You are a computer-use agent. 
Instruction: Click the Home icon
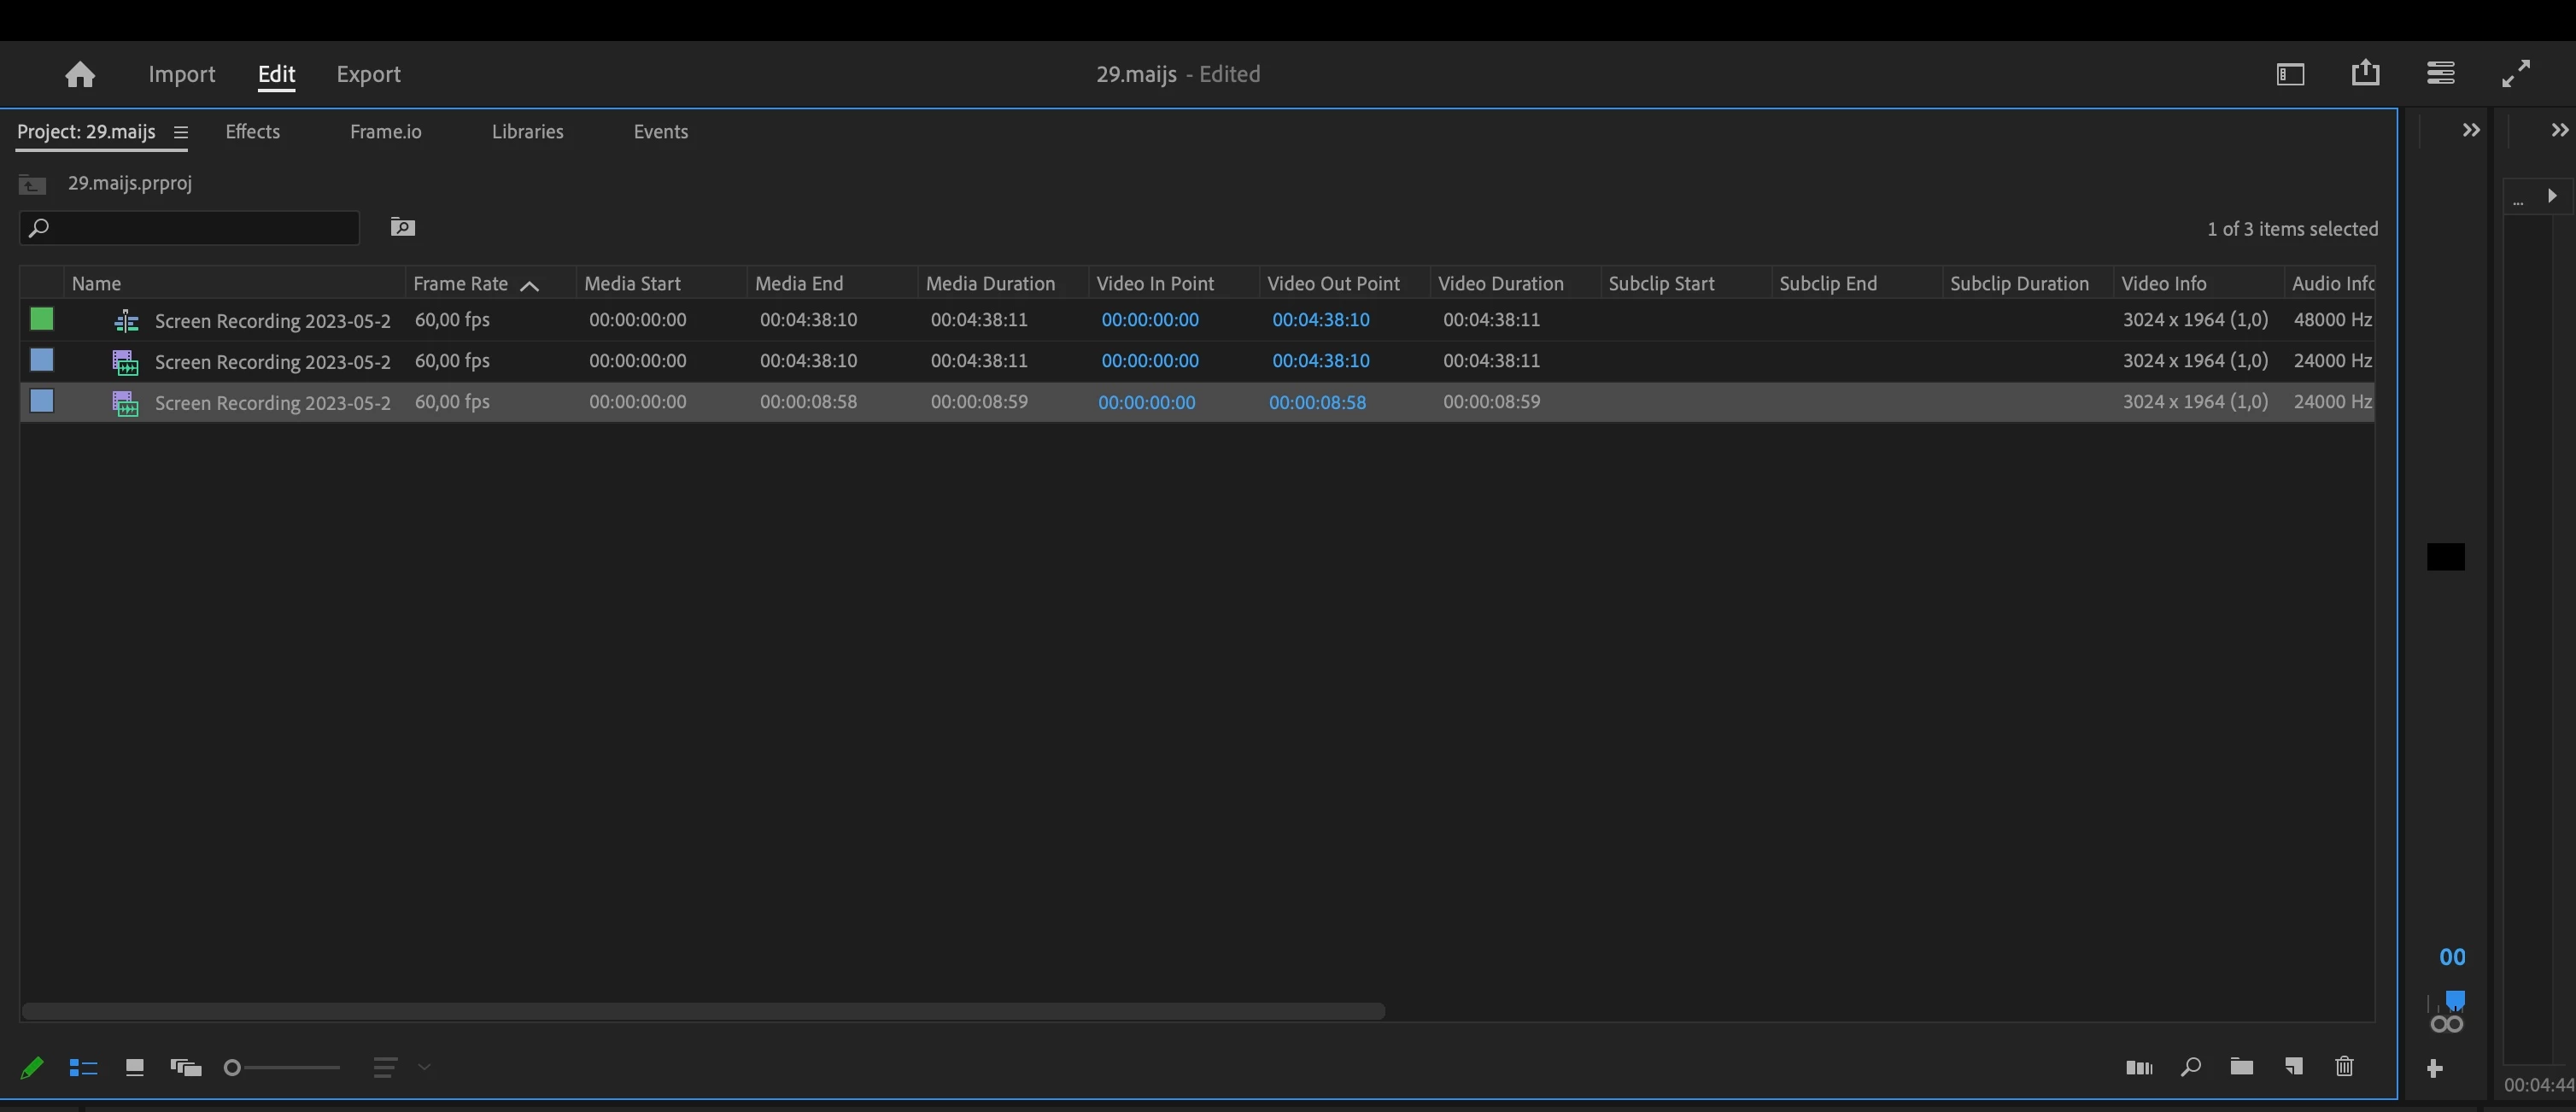click(80, 74)
